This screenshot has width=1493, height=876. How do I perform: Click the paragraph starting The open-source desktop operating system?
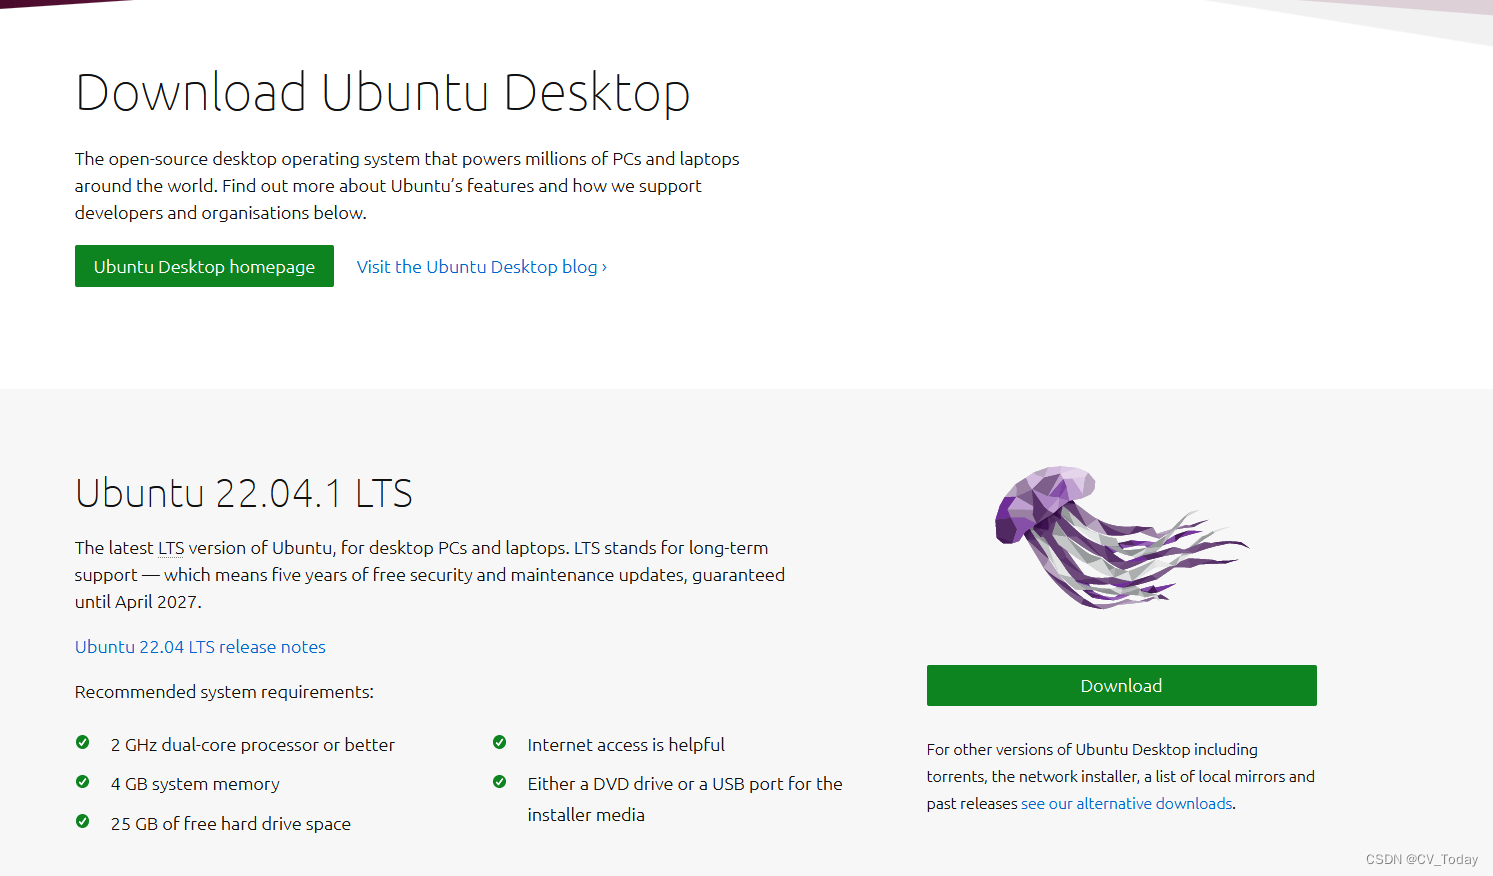pyautogui.click(x=407, y=186)
